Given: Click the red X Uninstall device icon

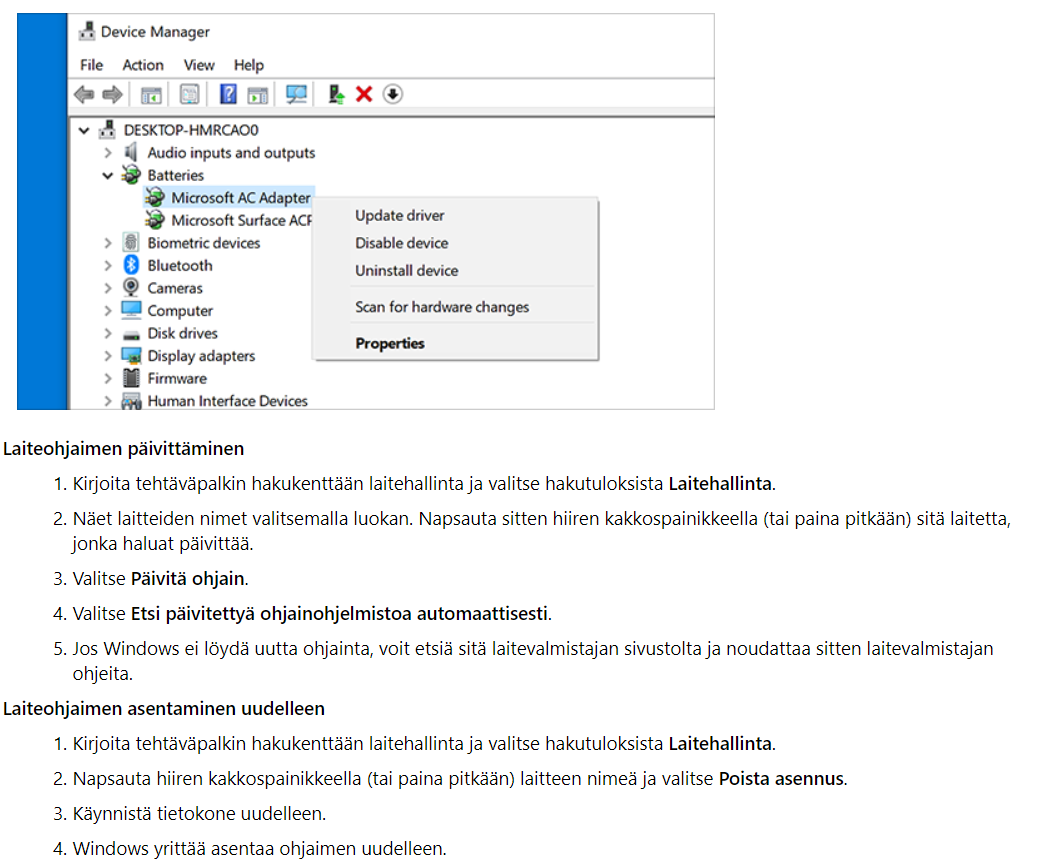Looking at the screenshot, I should [364, 95].
